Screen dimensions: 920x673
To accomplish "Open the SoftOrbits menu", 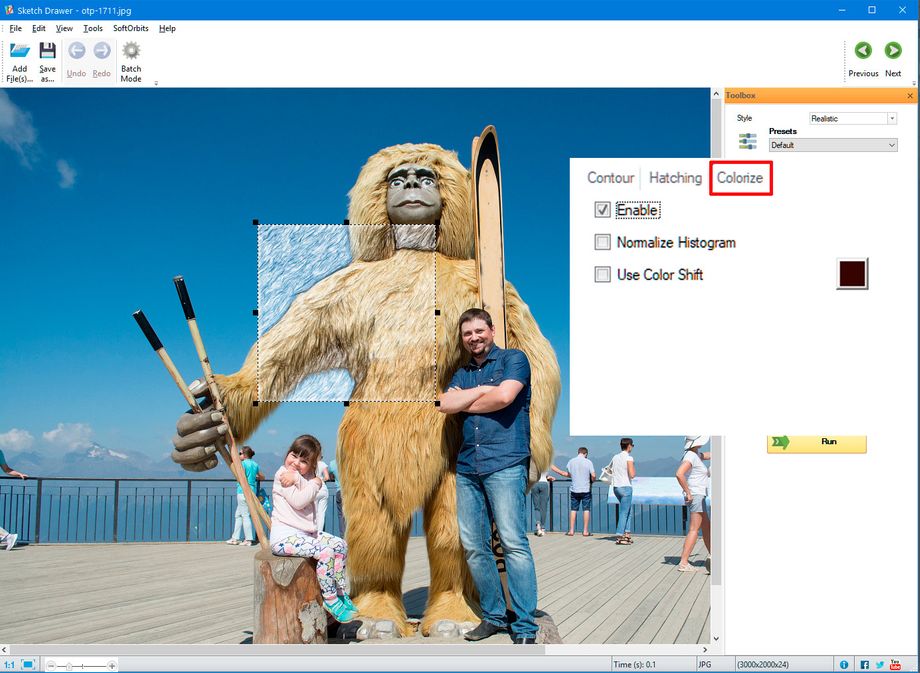I will click(128, 28).
